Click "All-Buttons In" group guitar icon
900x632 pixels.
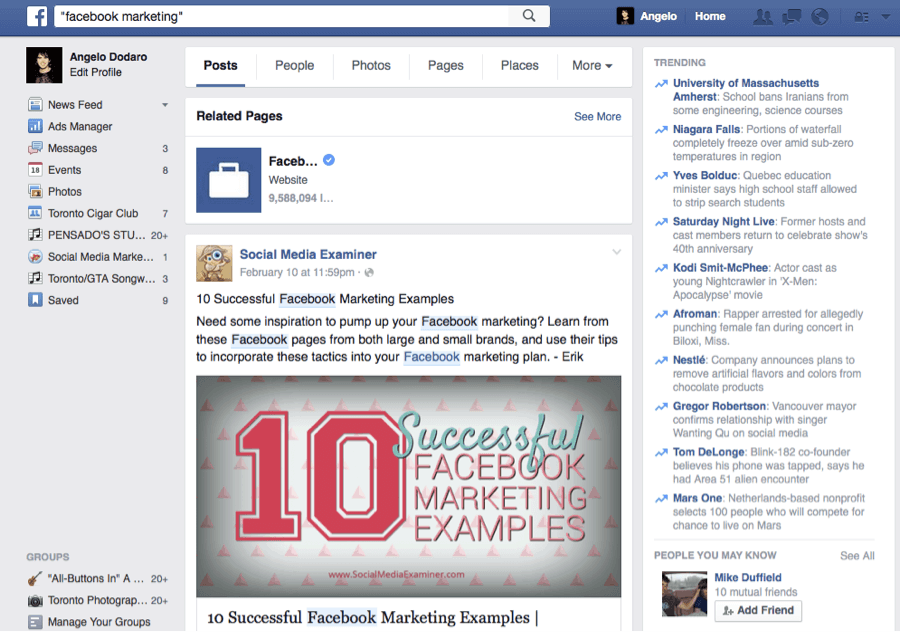coord(36,579)
